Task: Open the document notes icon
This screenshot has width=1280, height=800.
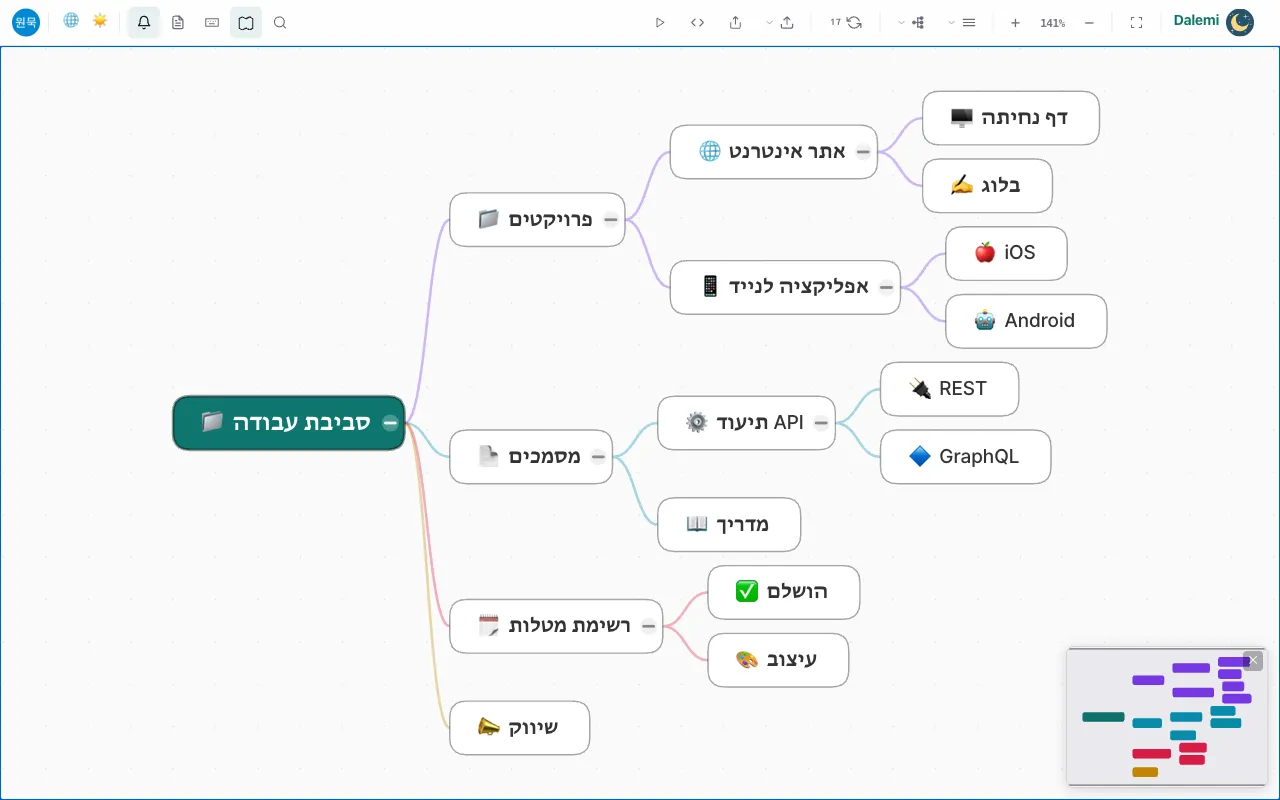Action: pos(178,22)
